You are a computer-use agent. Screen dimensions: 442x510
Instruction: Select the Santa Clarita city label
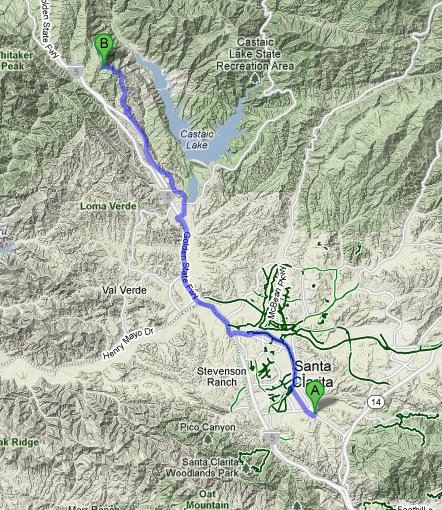313,374
